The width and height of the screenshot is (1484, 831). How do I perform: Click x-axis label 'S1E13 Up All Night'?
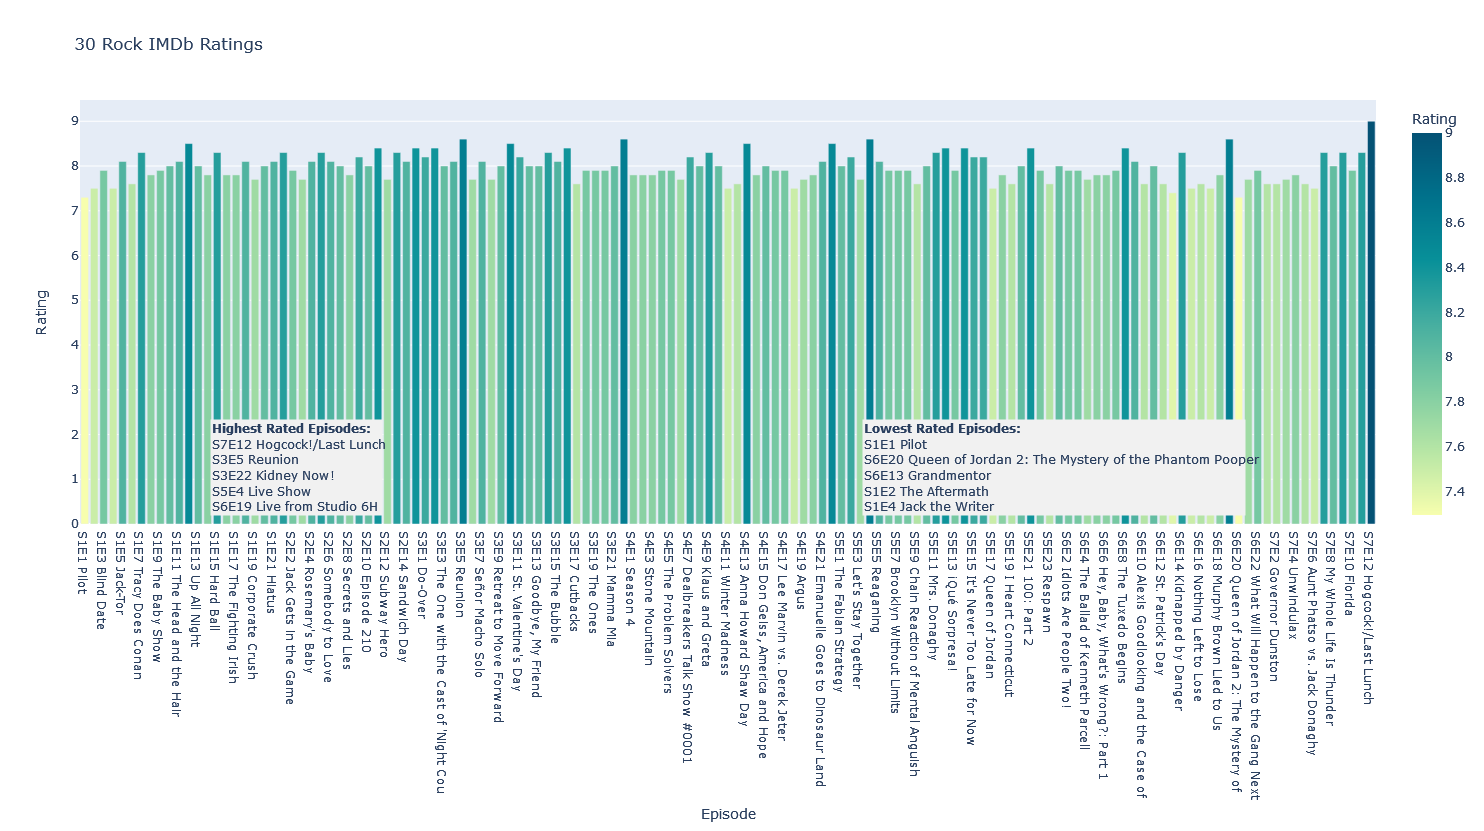[195, 588]
